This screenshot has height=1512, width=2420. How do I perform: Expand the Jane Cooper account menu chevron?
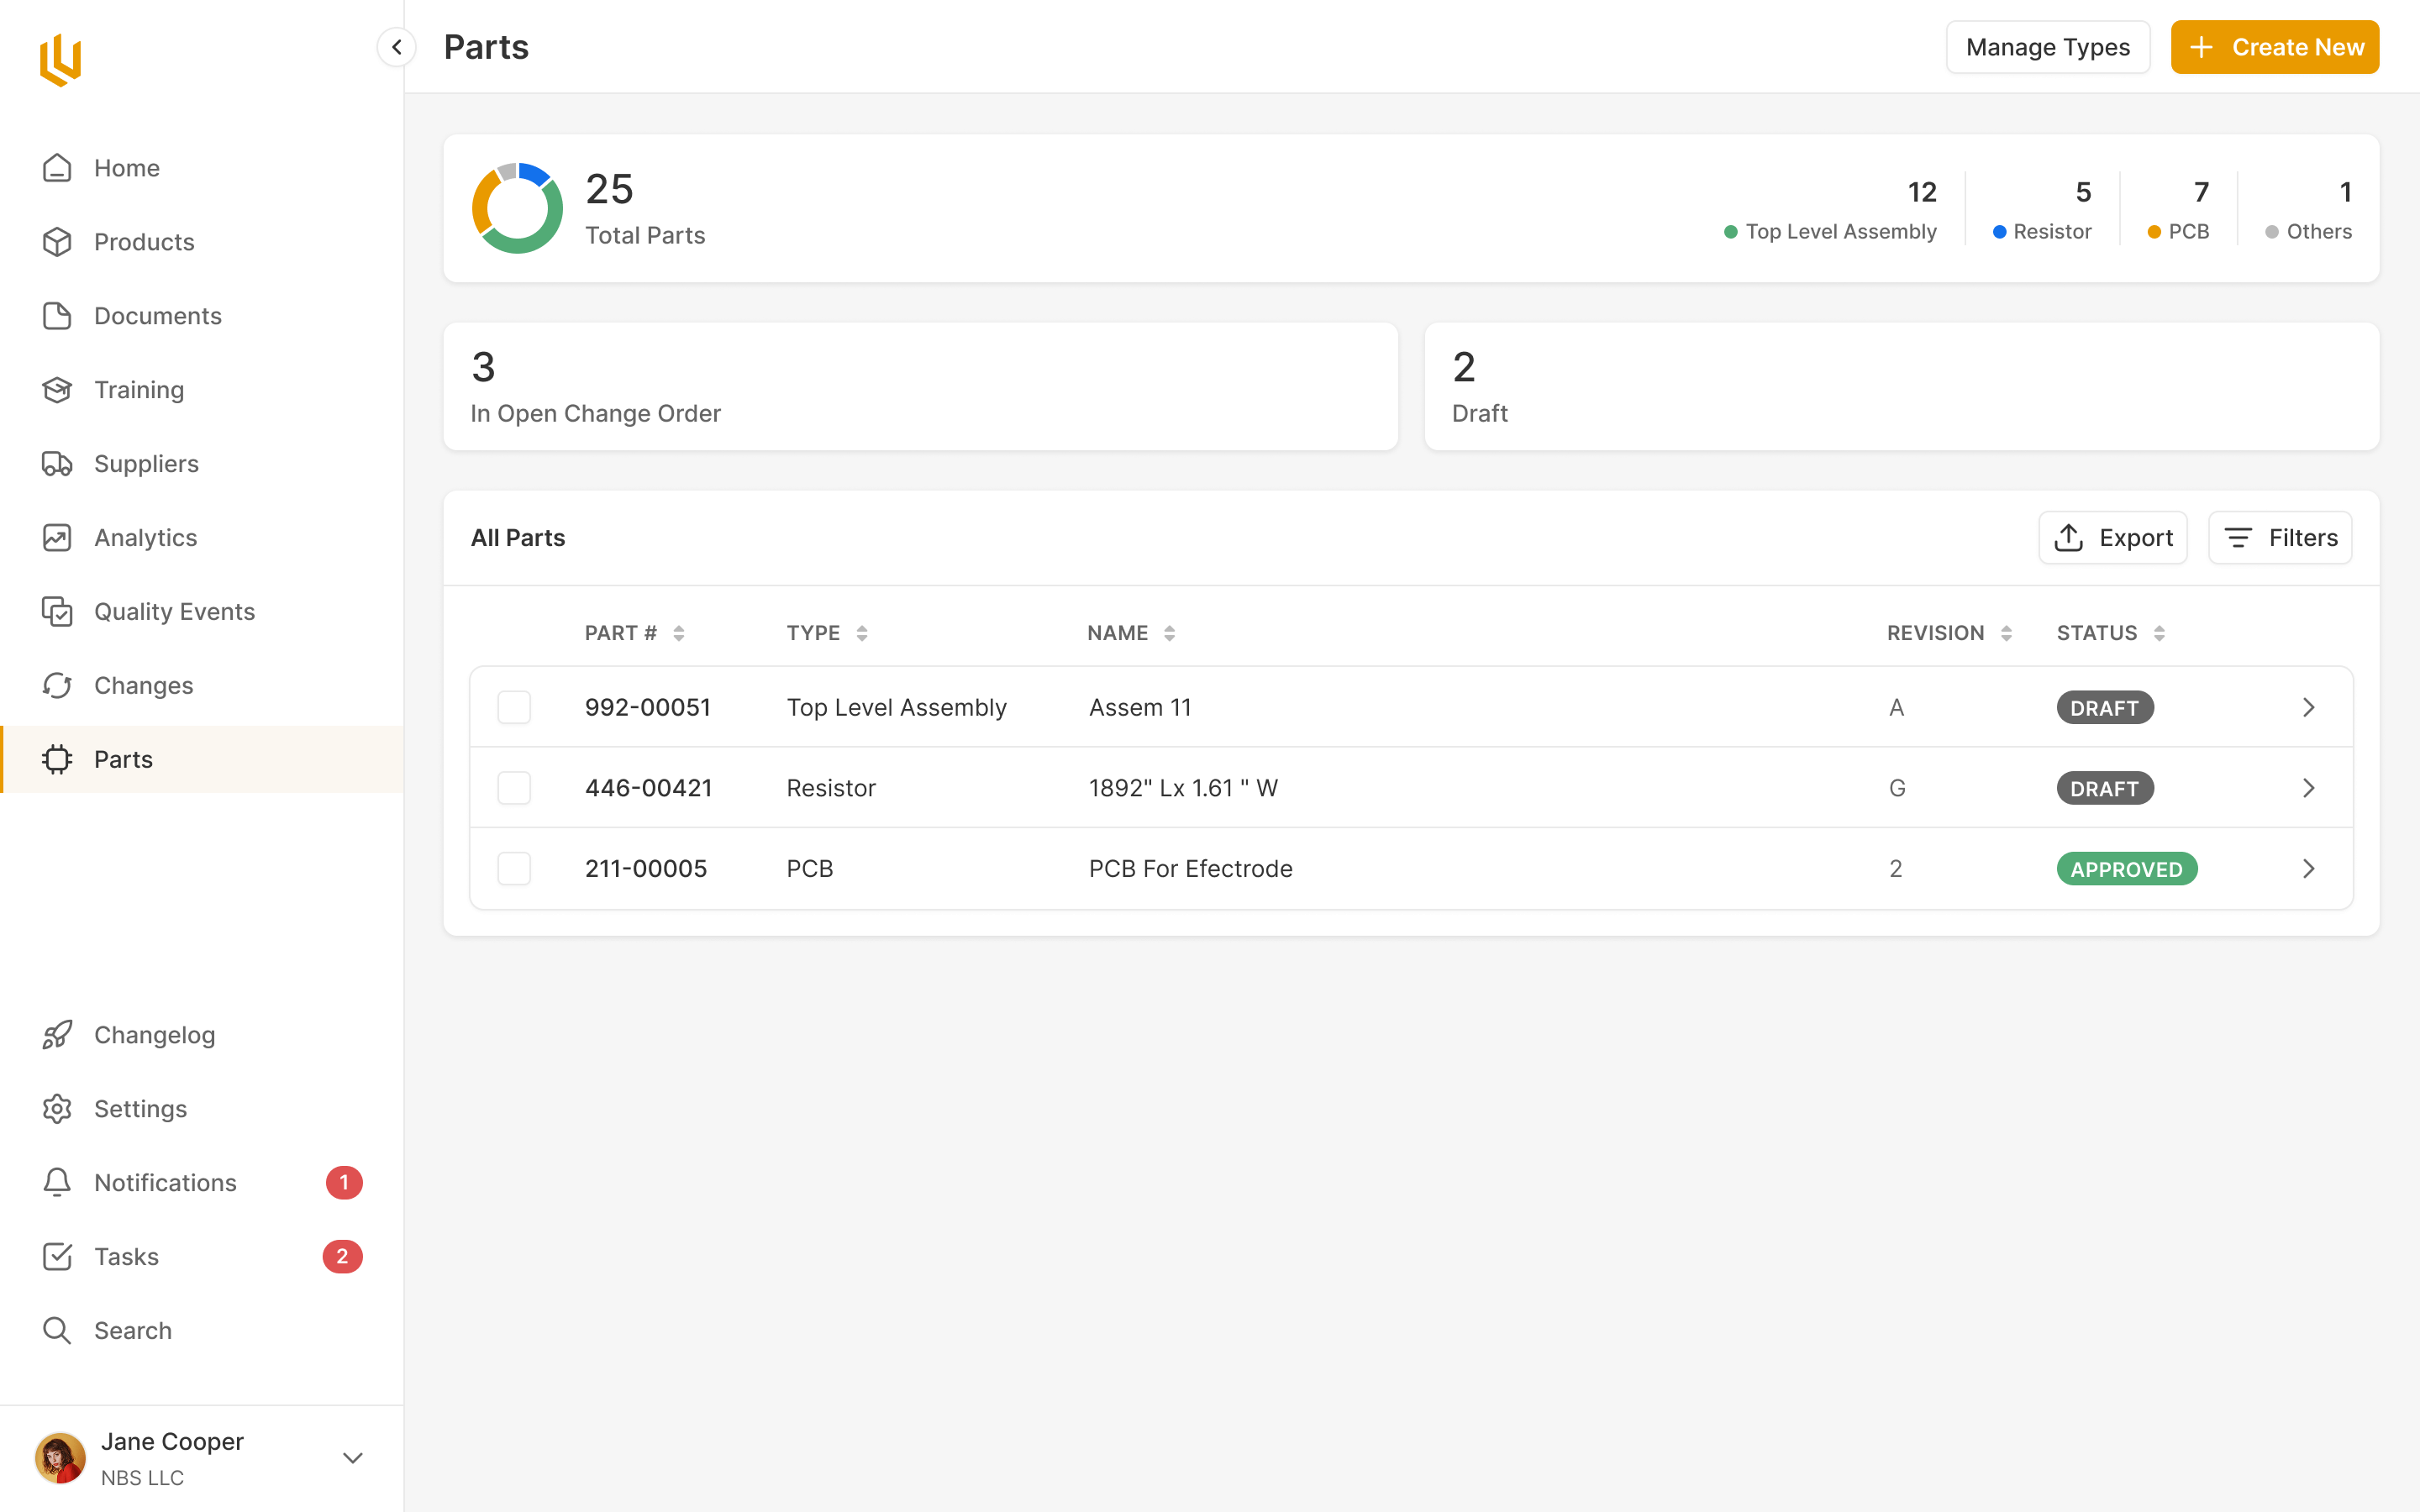[352, 1458]
